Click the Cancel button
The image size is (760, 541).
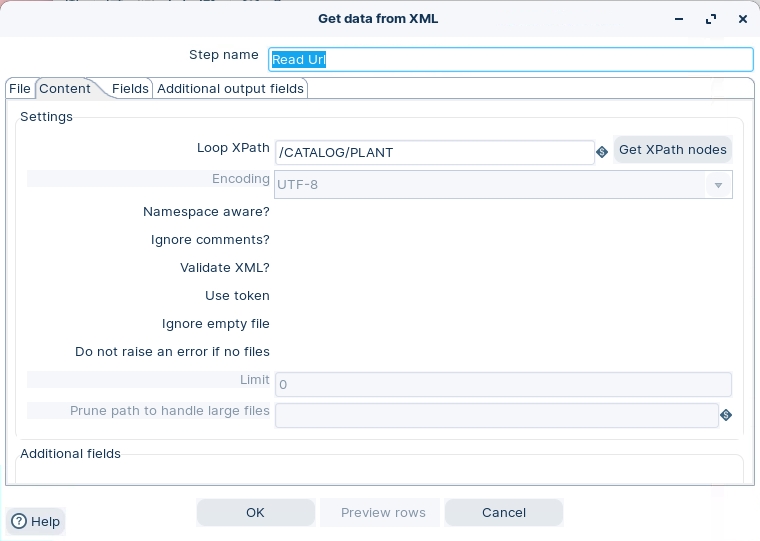tap(504, 512)
